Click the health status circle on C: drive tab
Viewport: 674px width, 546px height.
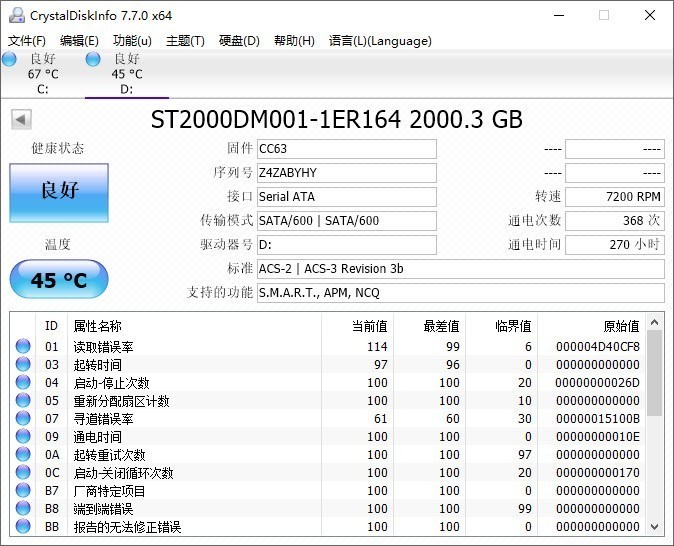pos(9,59)
